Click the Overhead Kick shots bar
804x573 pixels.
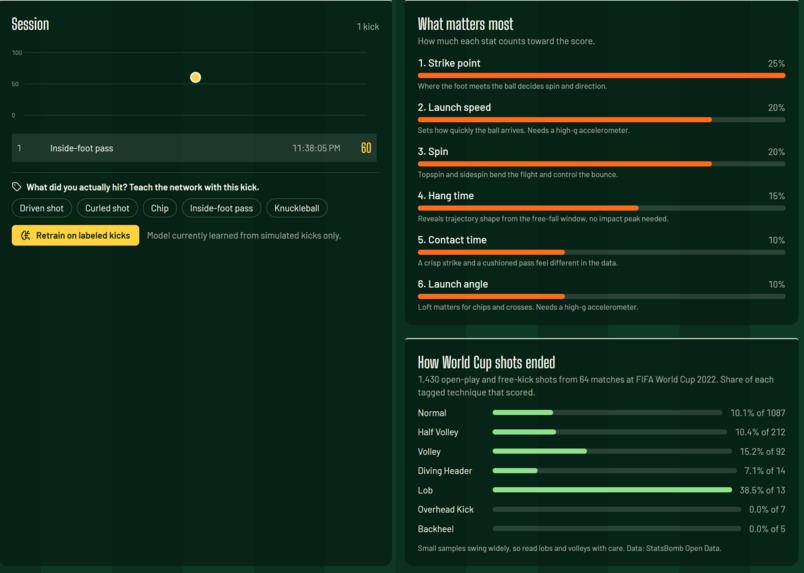tap(617, 509)
